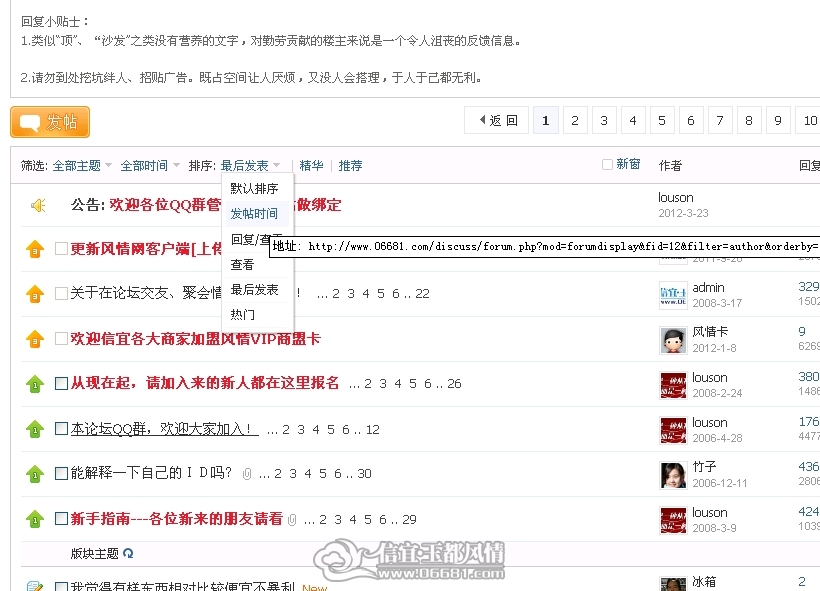This screenshot has height=591, width=820.
Task: Expand the 全部时间 filter dropdown
Action: [150, 166]
